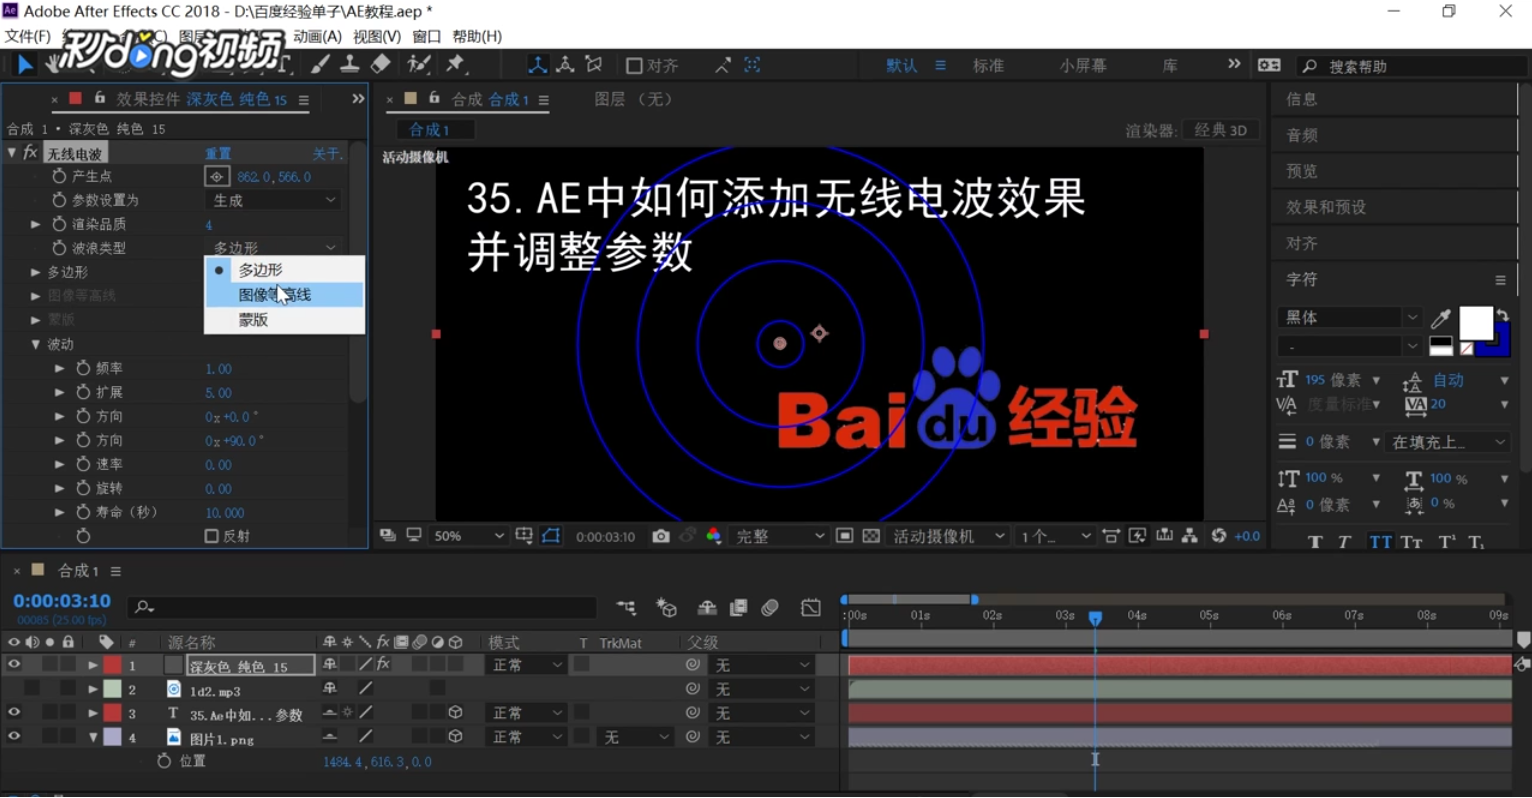Enable motion blur icon in timeline
The height and width of the screenshot is (798, 1532).
[770, 607]
